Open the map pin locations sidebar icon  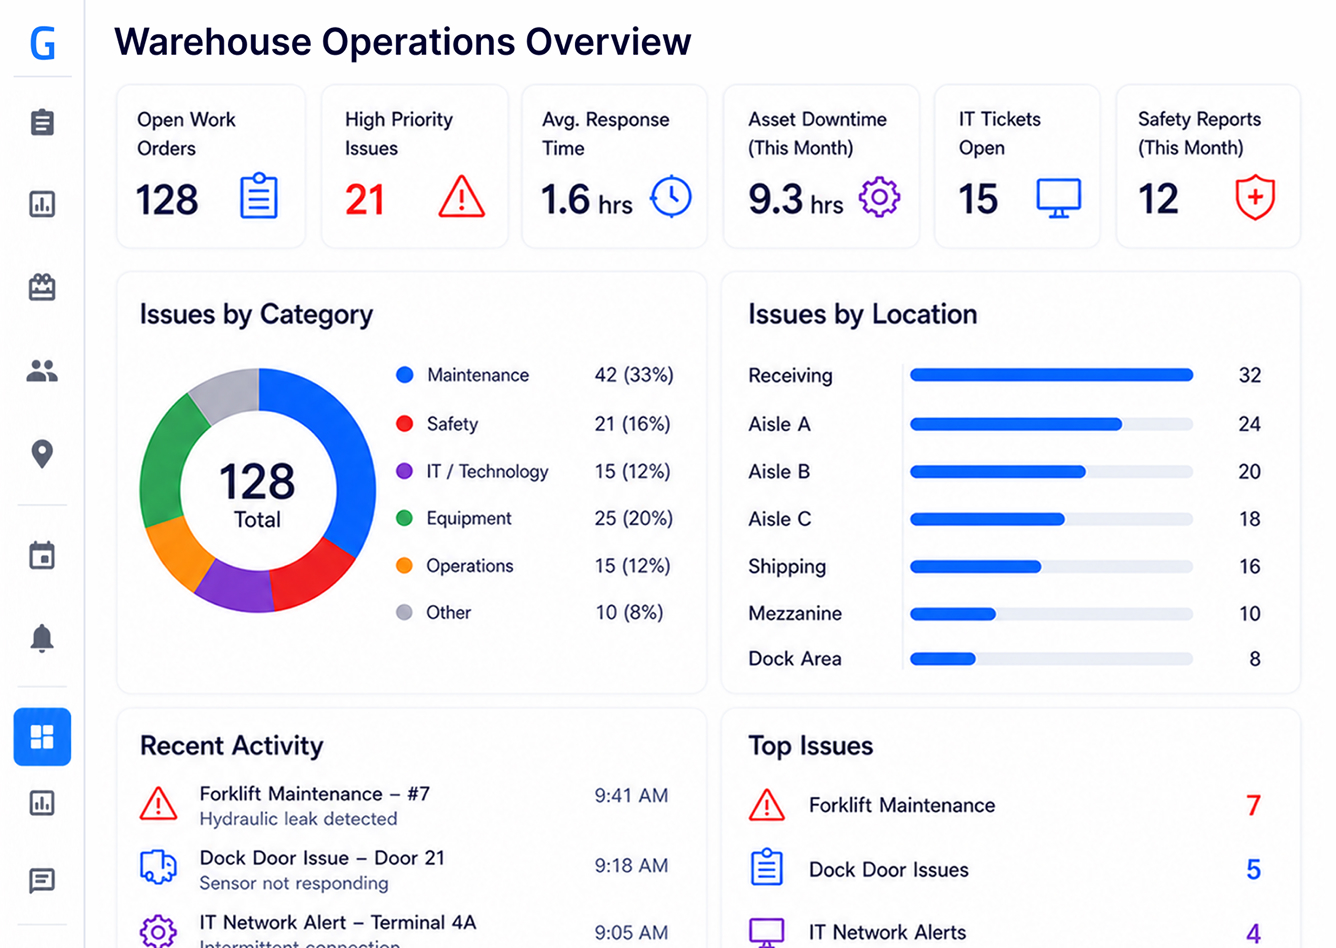tap(42, 454)
